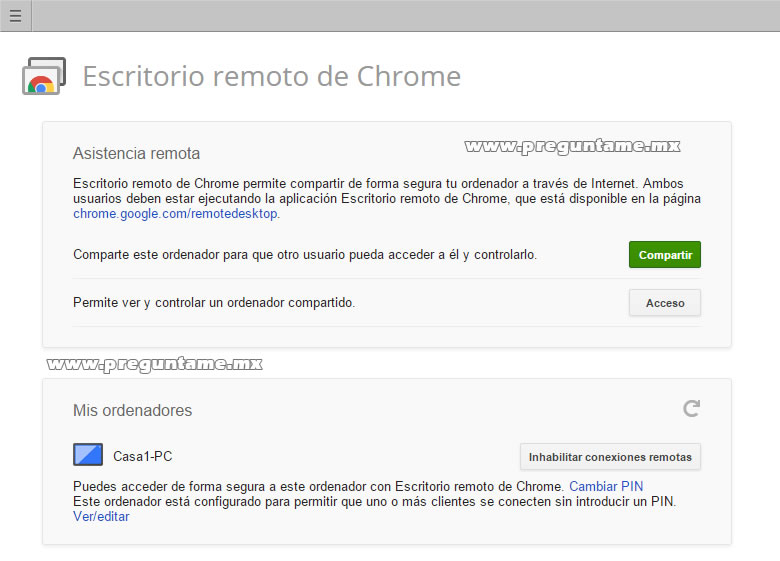Click the Chrome Remote Desktop logo
Screen dimensions: 780x561
point(44,76)
